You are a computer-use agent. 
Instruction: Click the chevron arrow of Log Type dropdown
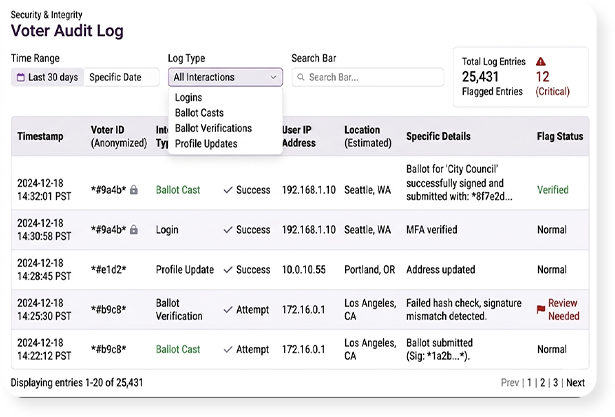pyautogui.click(x=273, y=77)
